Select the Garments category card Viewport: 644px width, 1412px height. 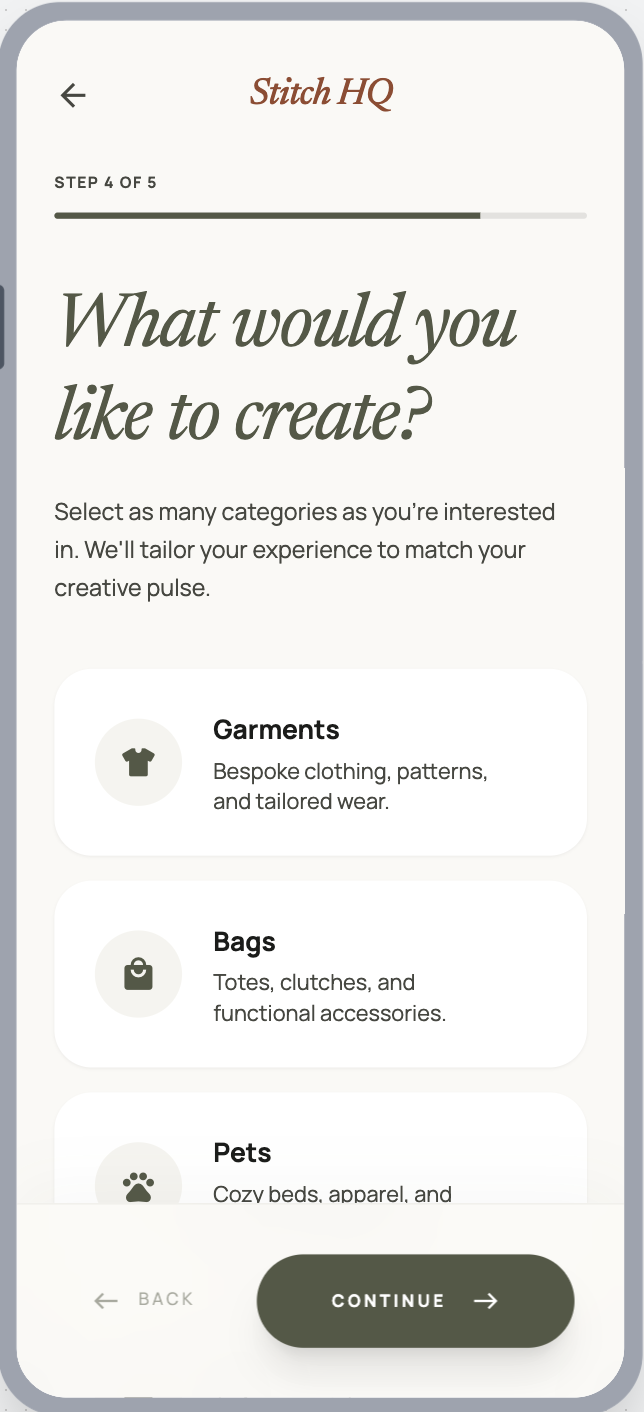[x=320, y=762]
